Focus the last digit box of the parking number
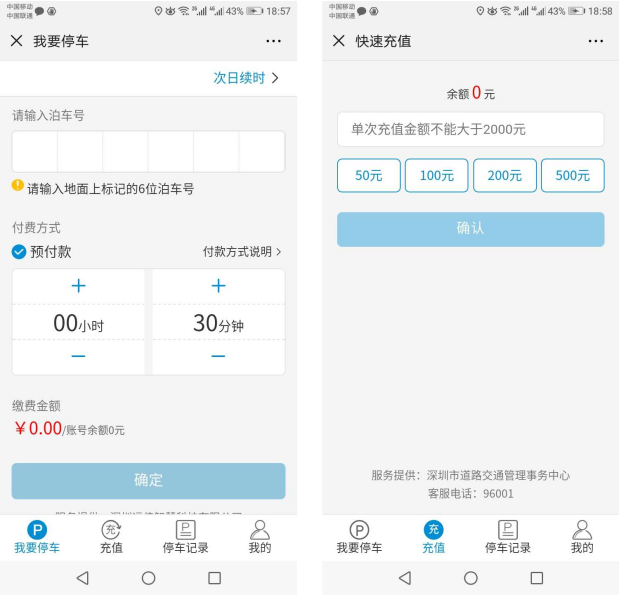Image resolution: width=619 pixels, height=595 pixels. tap(262, 152)
